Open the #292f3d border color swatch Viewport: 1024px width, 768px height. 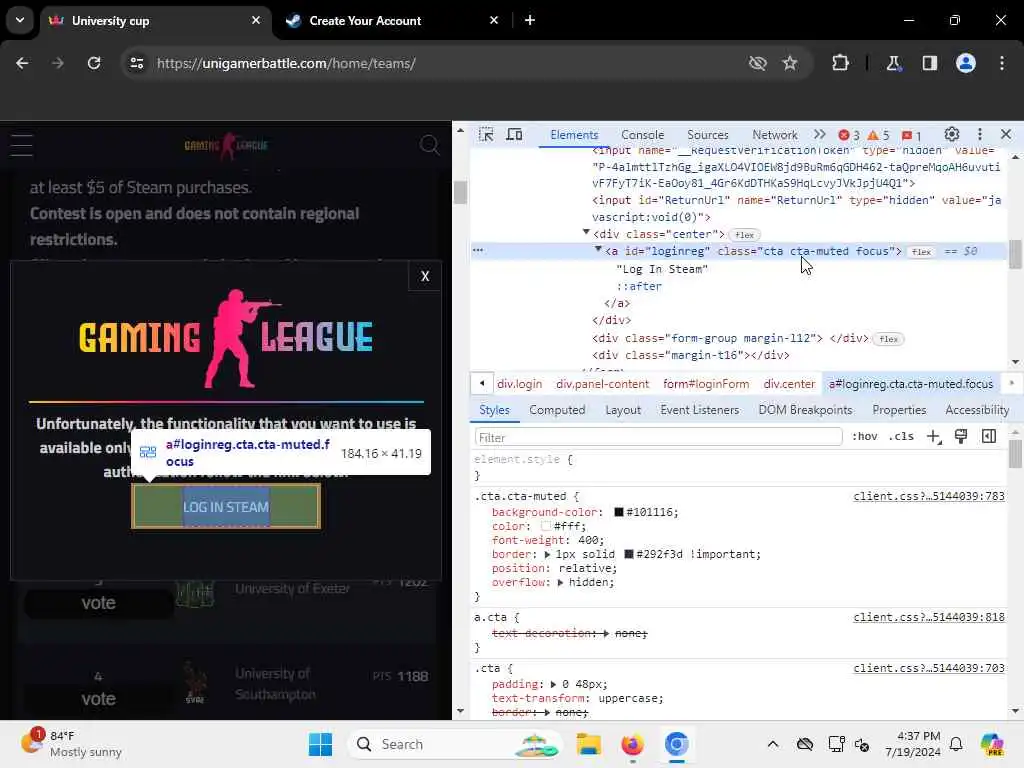[x=629, y=554]
